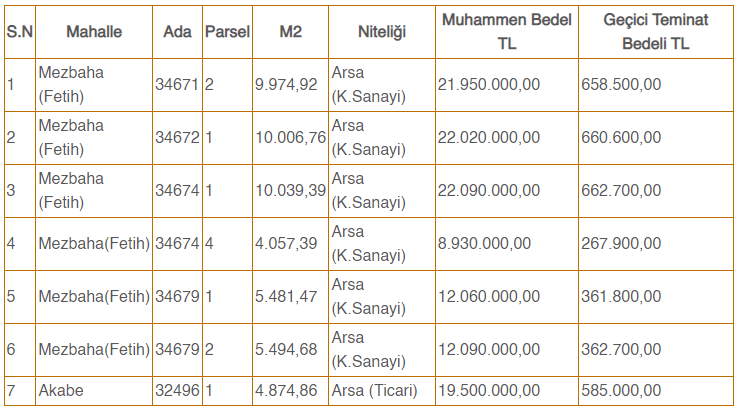Click the Arsa (Ticari) cell
The width and height of the screenshot is (738, 409).
coord(374,390)
